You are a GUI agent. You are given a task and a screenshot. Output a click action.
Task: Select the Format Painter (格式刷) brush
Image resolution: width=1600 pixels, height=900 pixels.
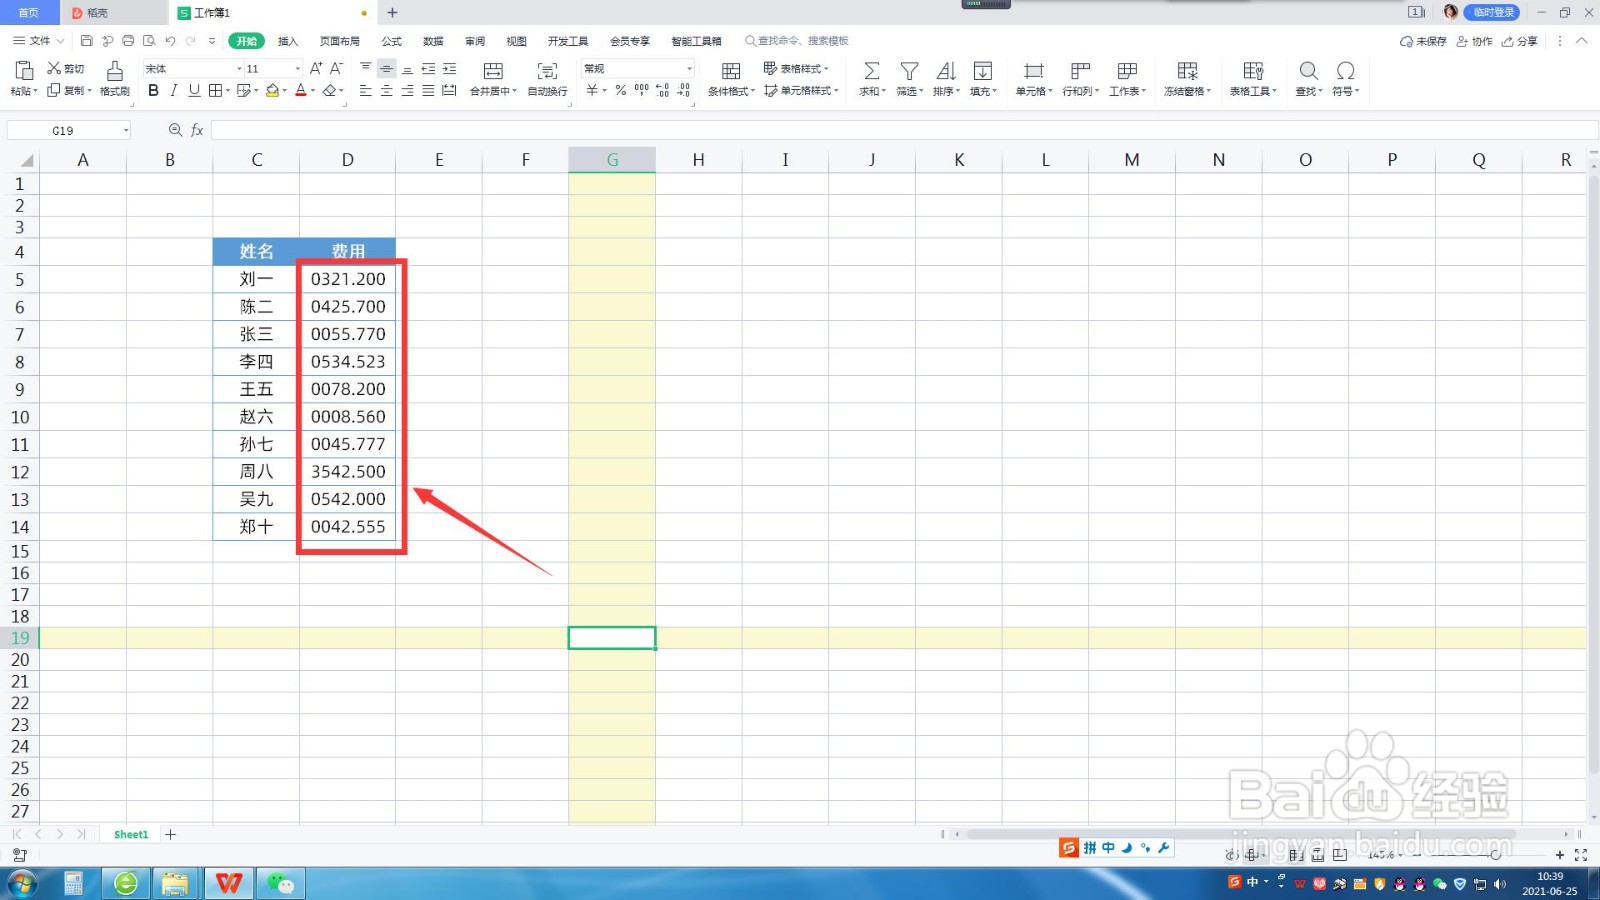115,78
